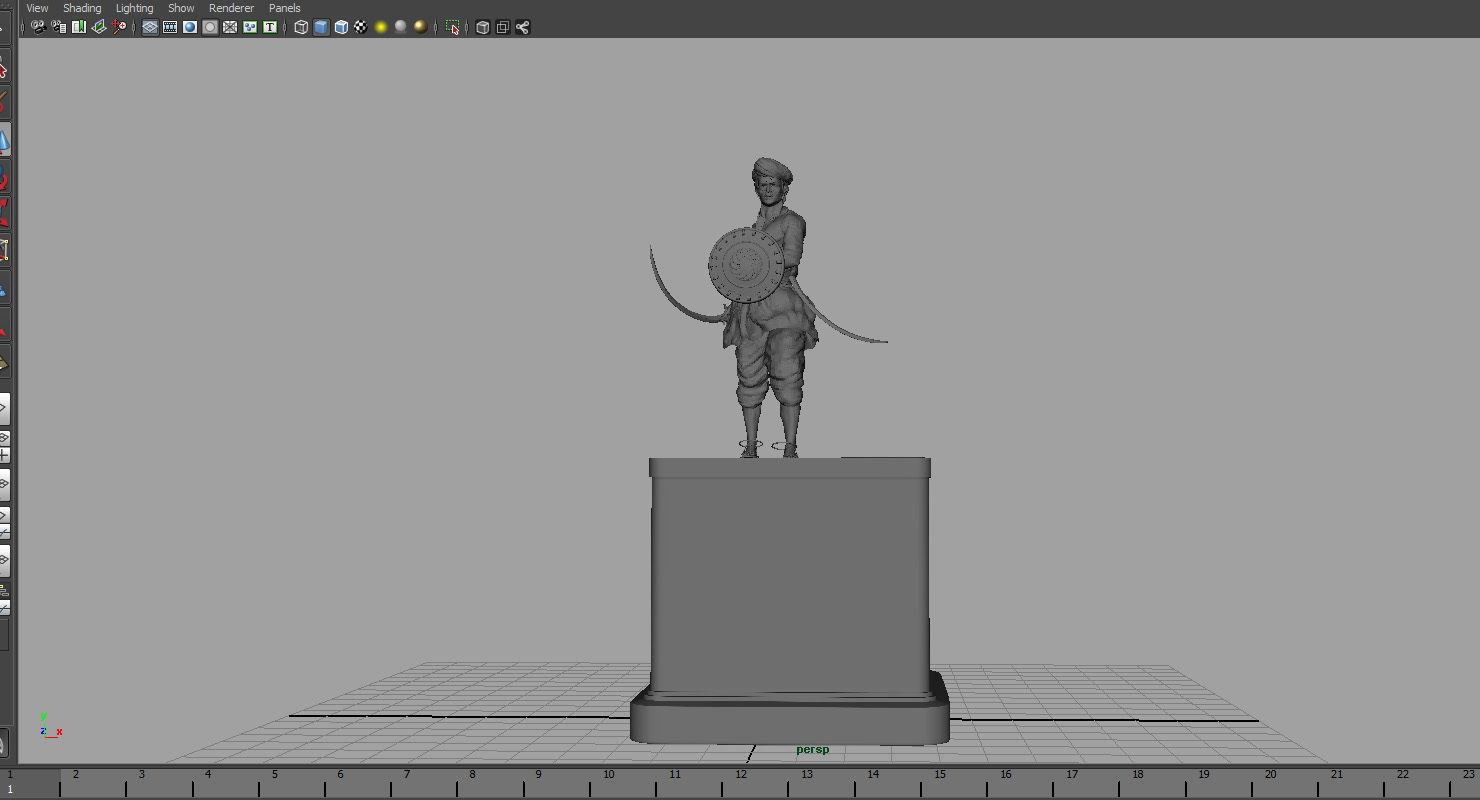Screen dimensions: 1480x800
Task: Jump to frame 5 on time slider
Action: pos(274,774)
